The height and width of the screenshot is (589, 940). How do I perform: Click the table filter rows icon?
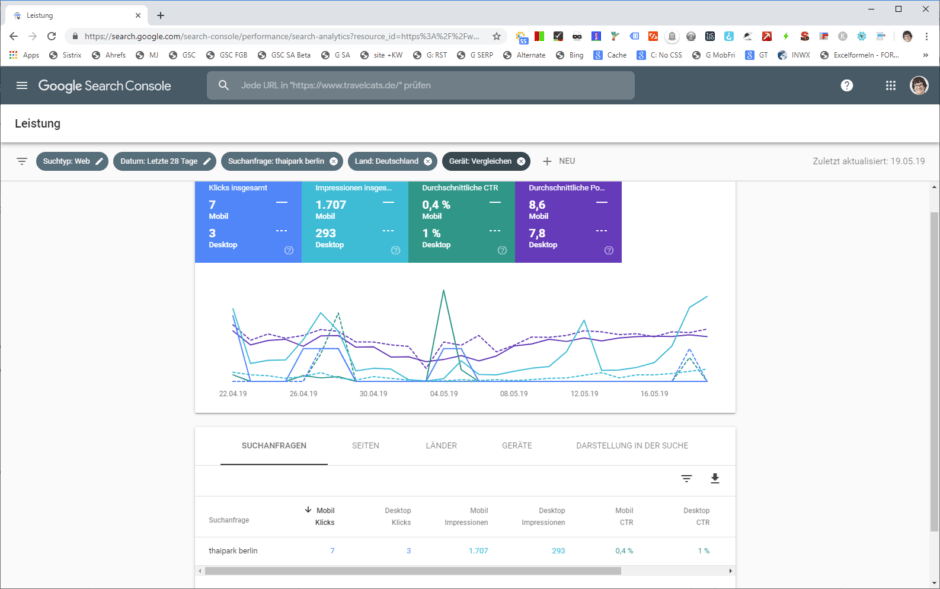pos(686,478)
